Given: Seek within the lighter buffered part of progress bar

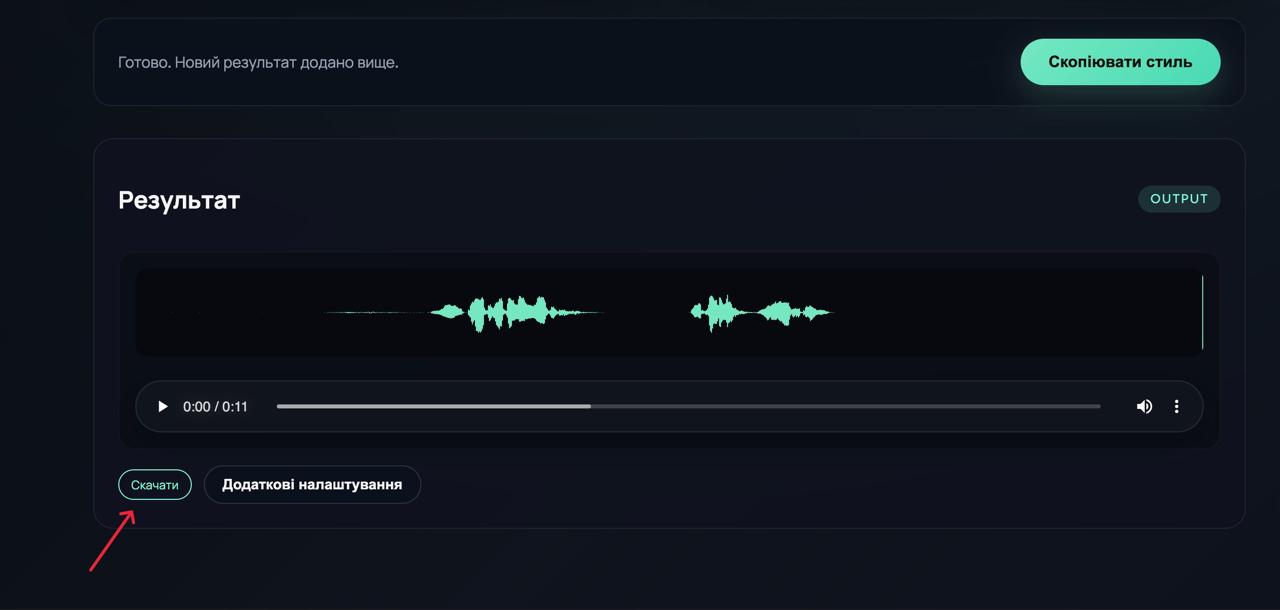Looking at the screenshot, I should point(430,407).
